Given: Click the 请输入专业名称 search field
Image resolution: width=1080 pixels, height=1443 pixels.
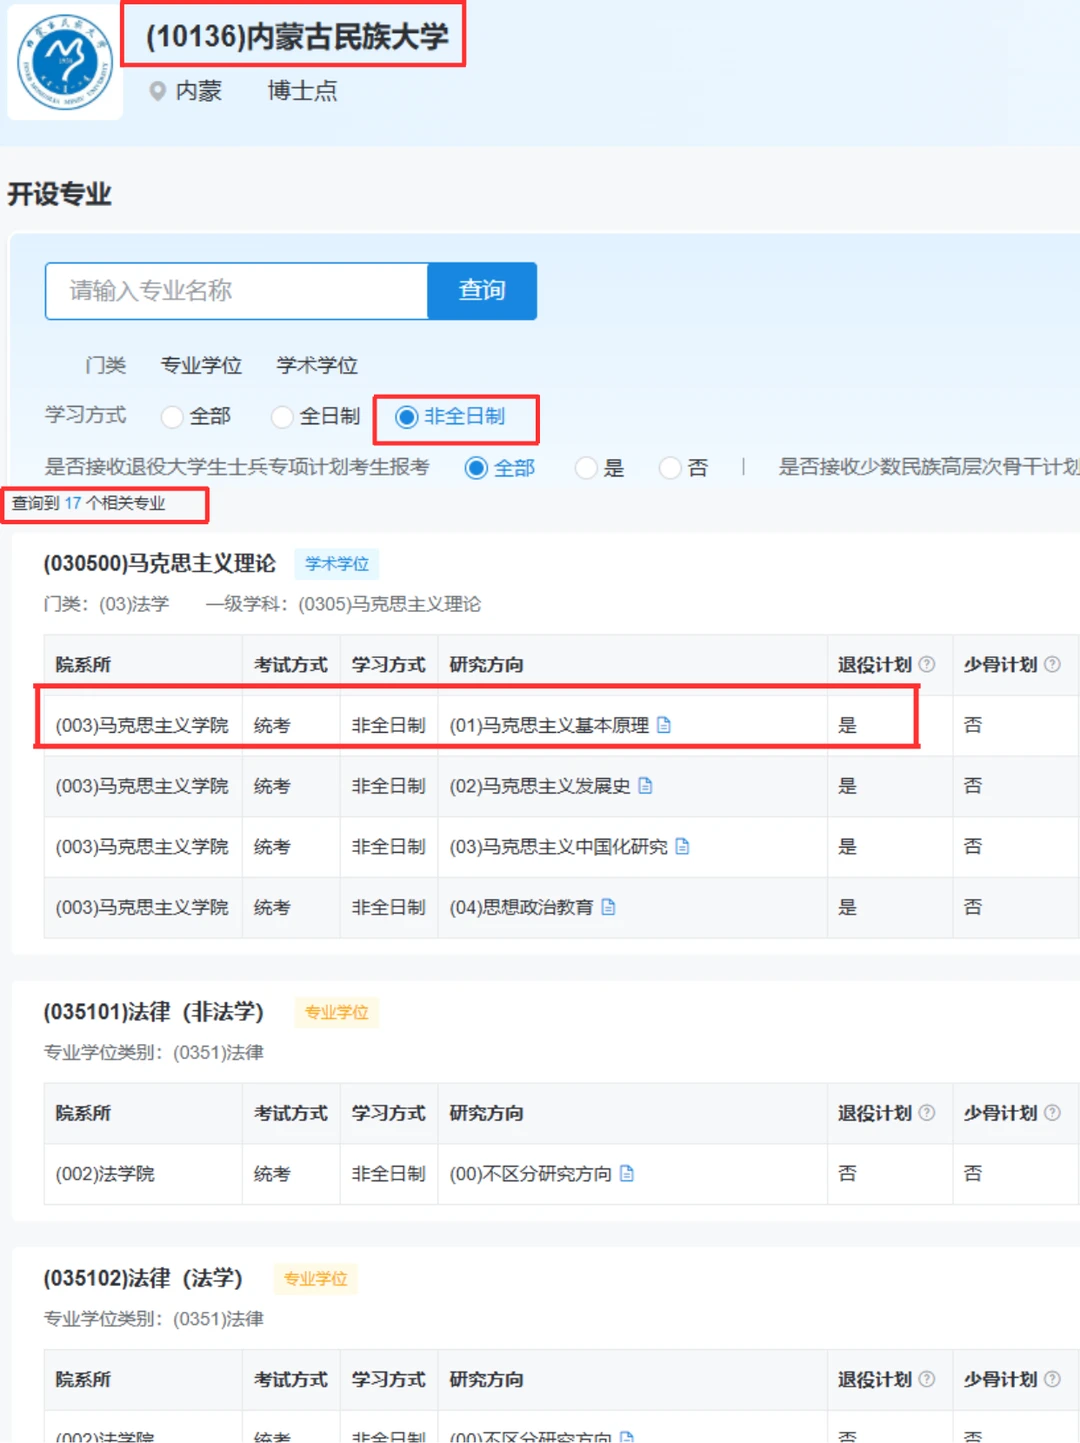Looking at the screenshot, I should pos(235,291).
